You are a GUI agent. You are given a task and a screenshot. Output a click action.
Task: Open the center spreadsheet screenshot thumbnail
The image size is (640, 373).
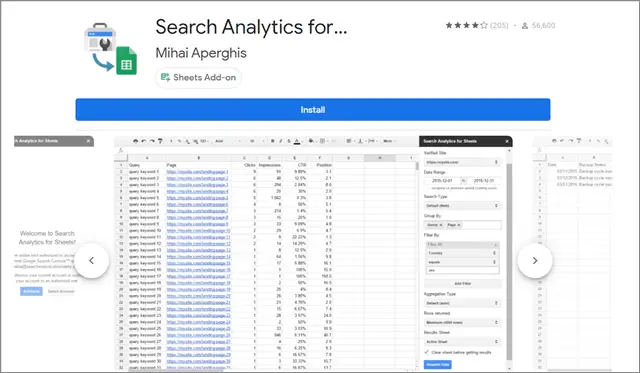313,253
